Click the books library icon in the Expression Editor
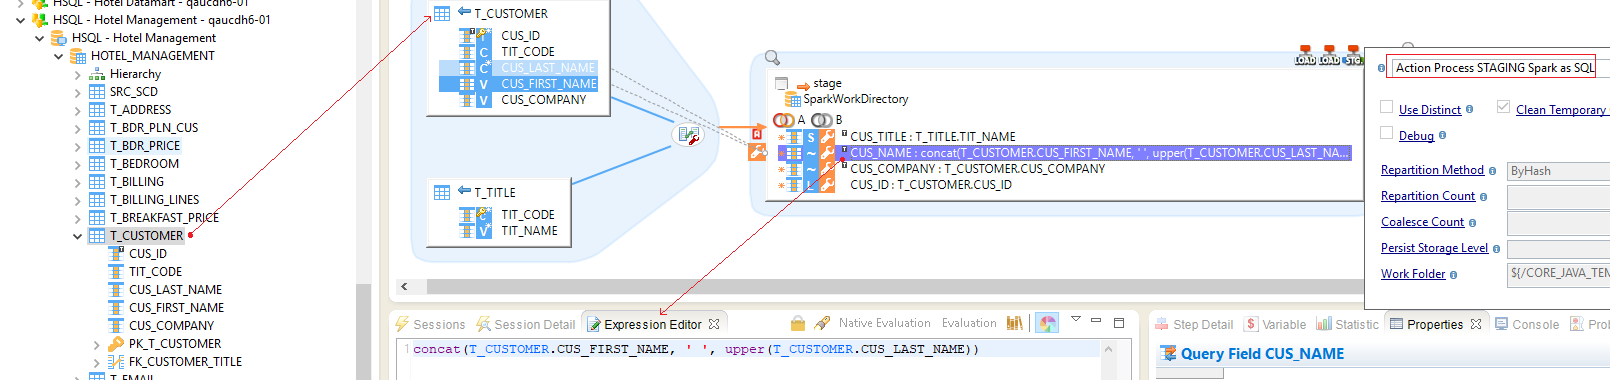The width and height of the screenshot is (1610, 380). pyautogui.click(x=1015, y=323)
